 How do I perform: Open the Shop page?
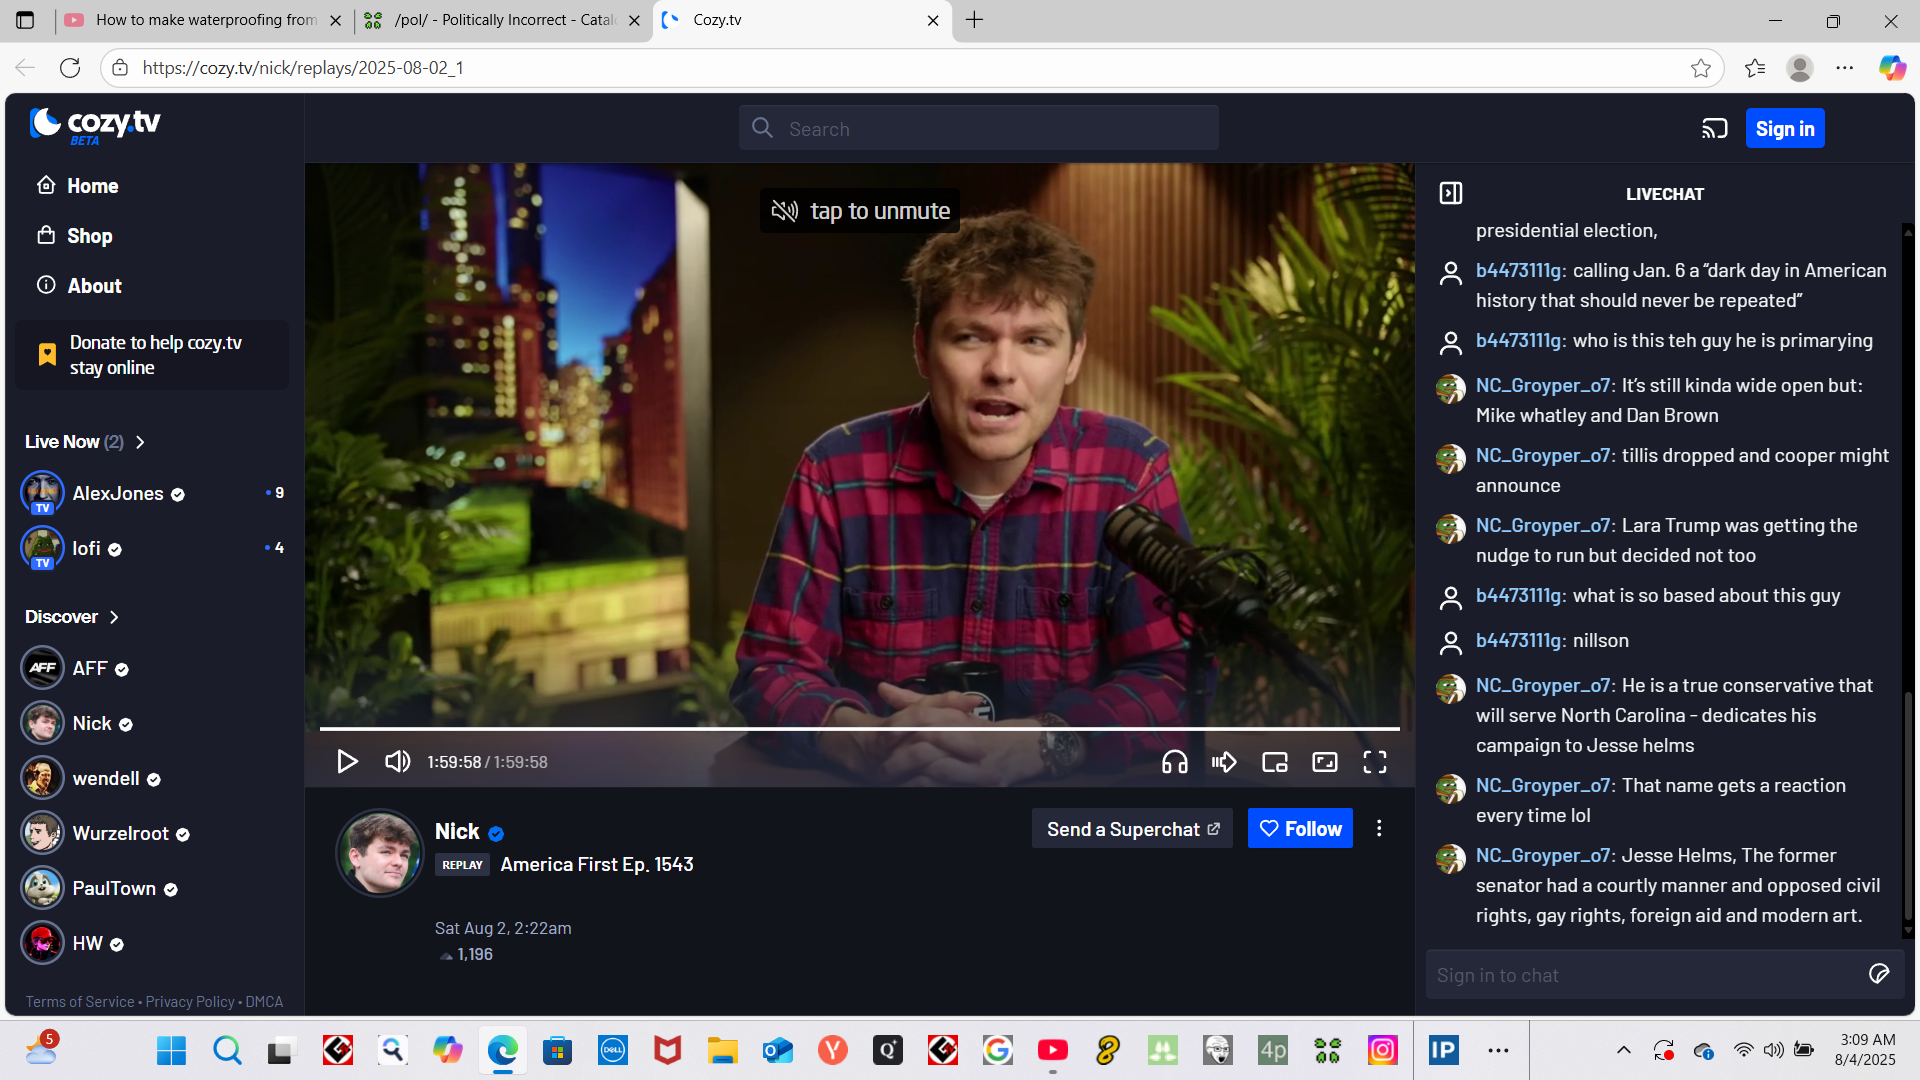tap(75, 236)
